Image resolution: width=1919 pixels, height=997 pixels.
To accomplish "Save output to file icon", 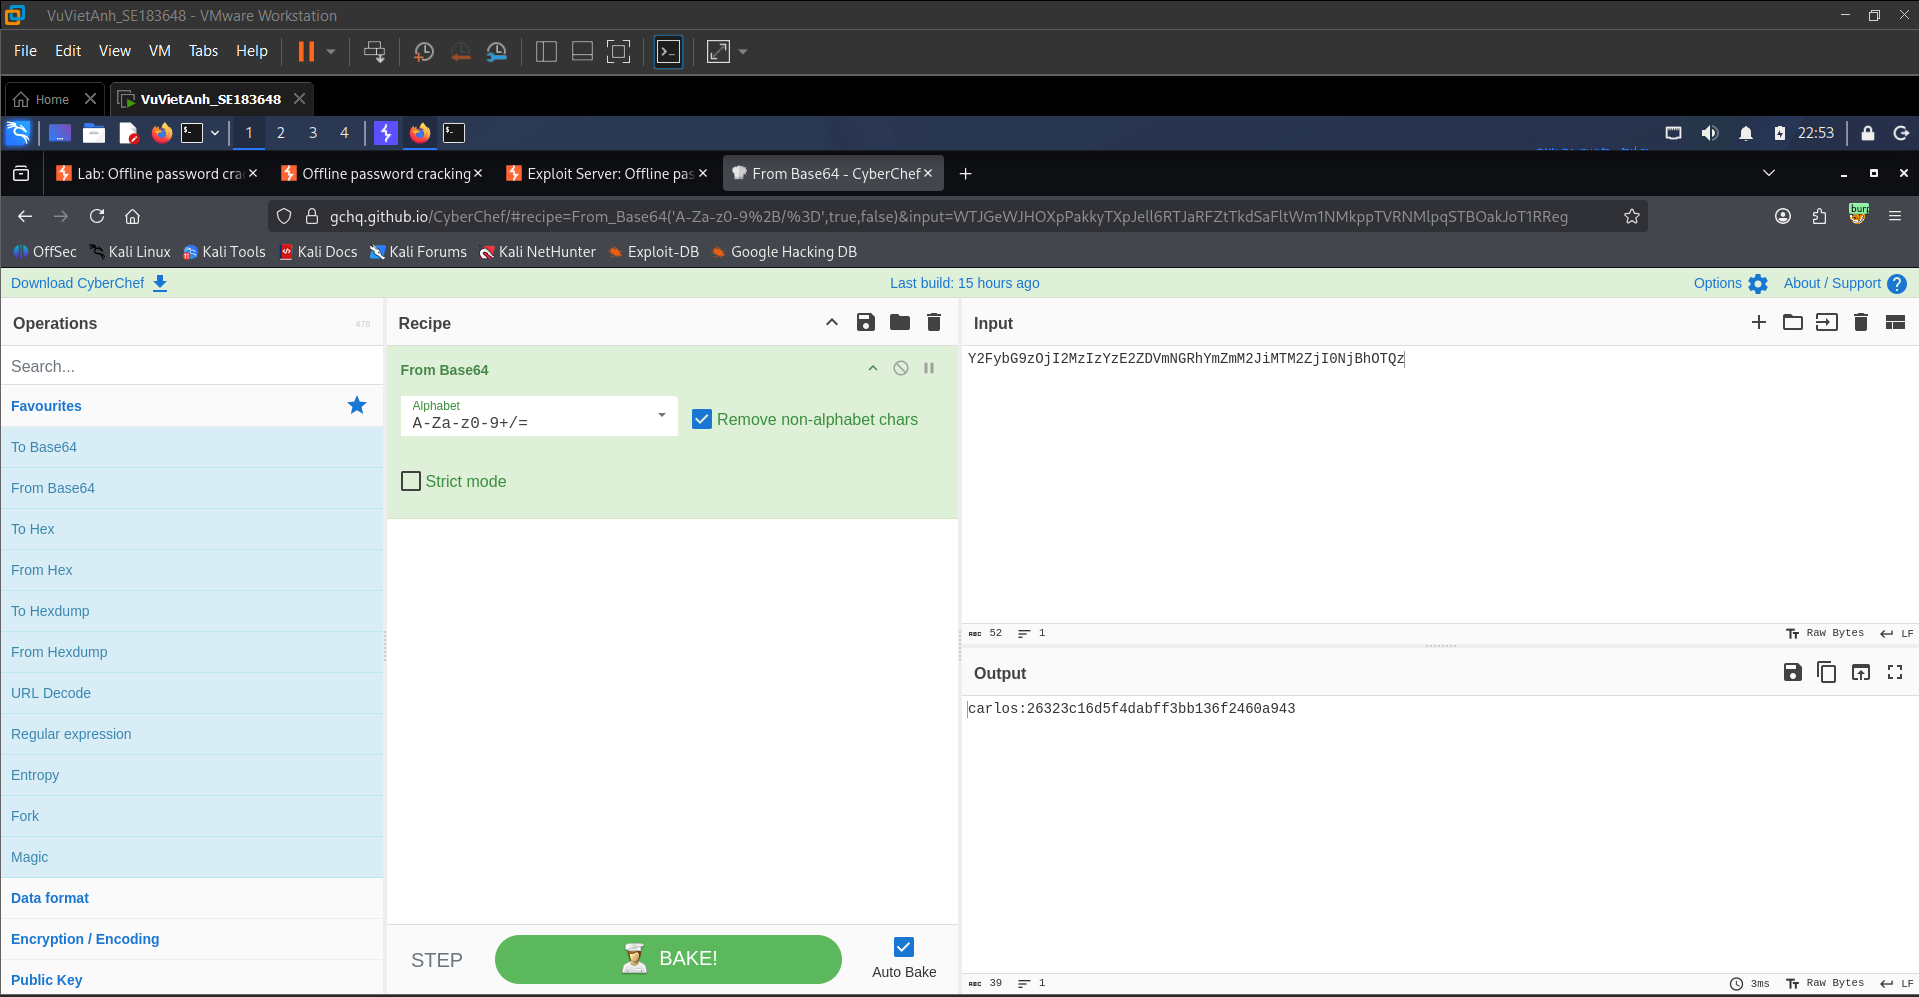I will click(x=1793, y=672).
